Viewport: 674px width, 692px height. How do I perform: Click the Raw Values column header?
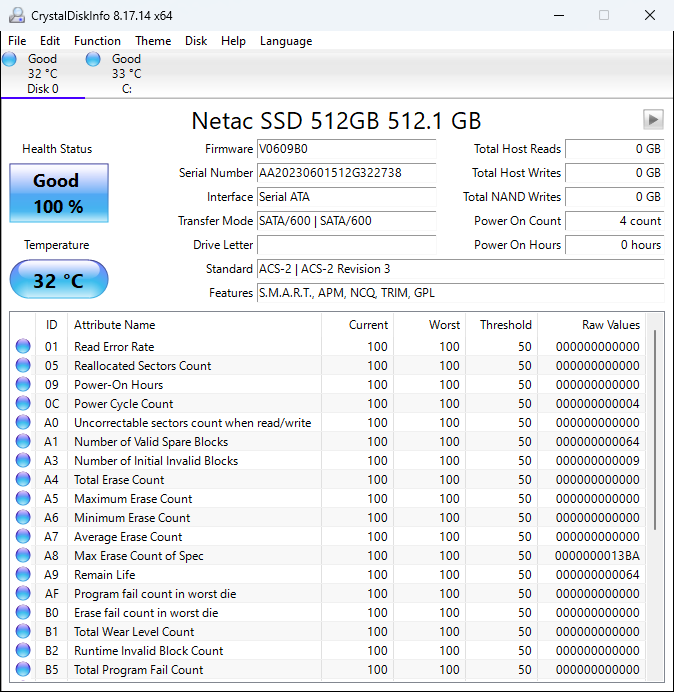[610, 325]
